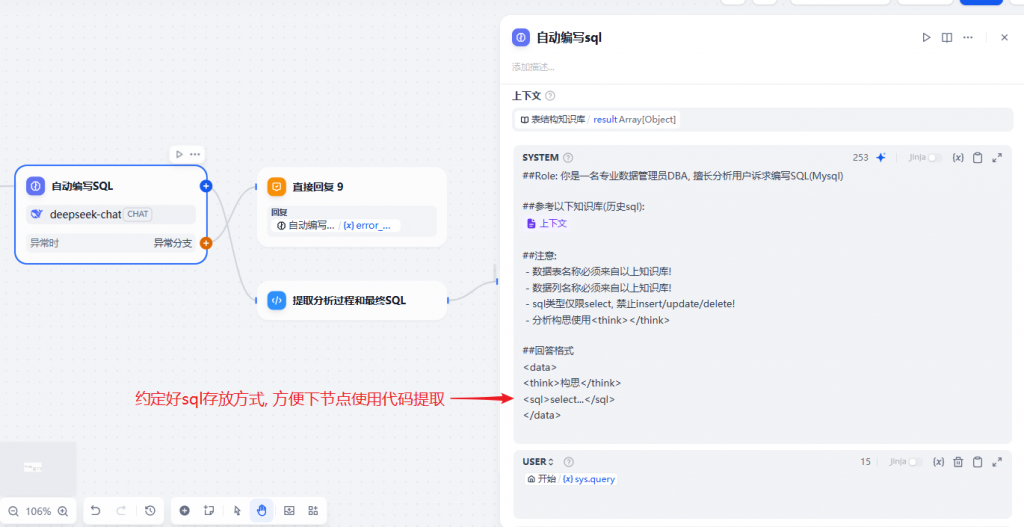This screenshot has height=527, width=1024.
Task: Add a new node from the bottom toolbar
Action: tap(185, 511)
